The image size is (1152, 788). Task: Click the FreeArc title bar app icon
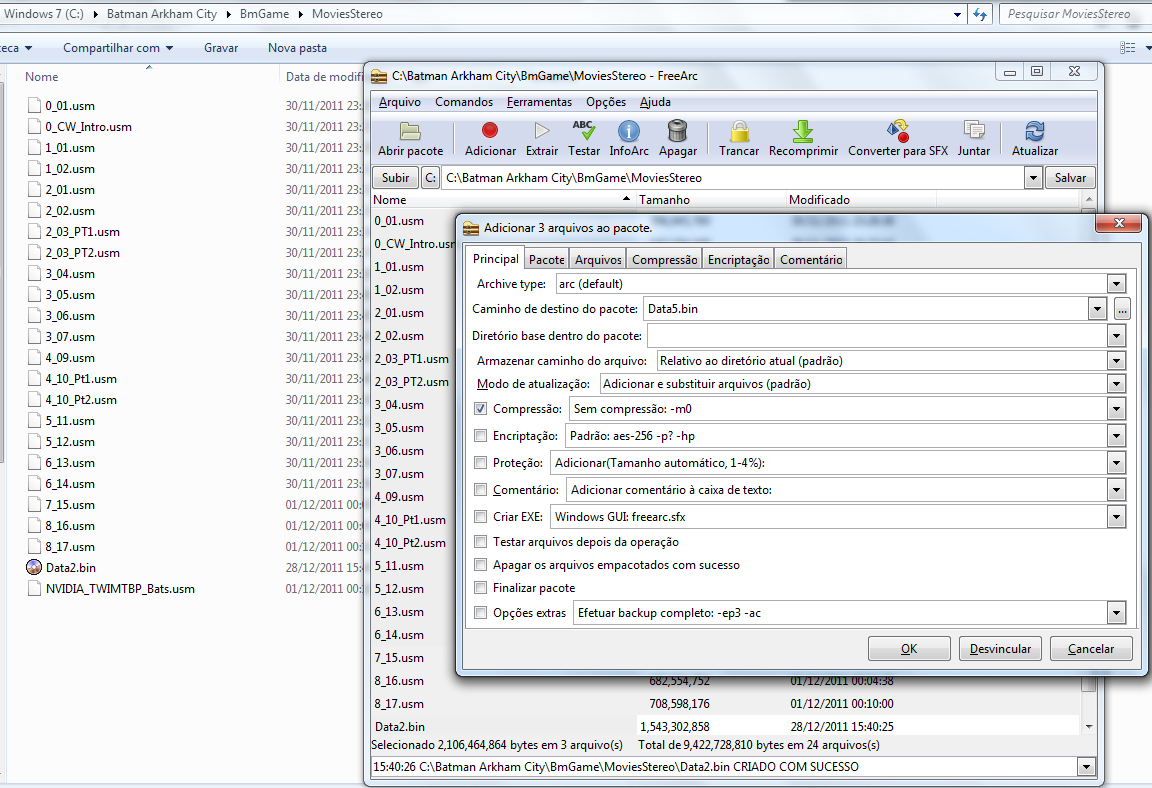(378, 76)
